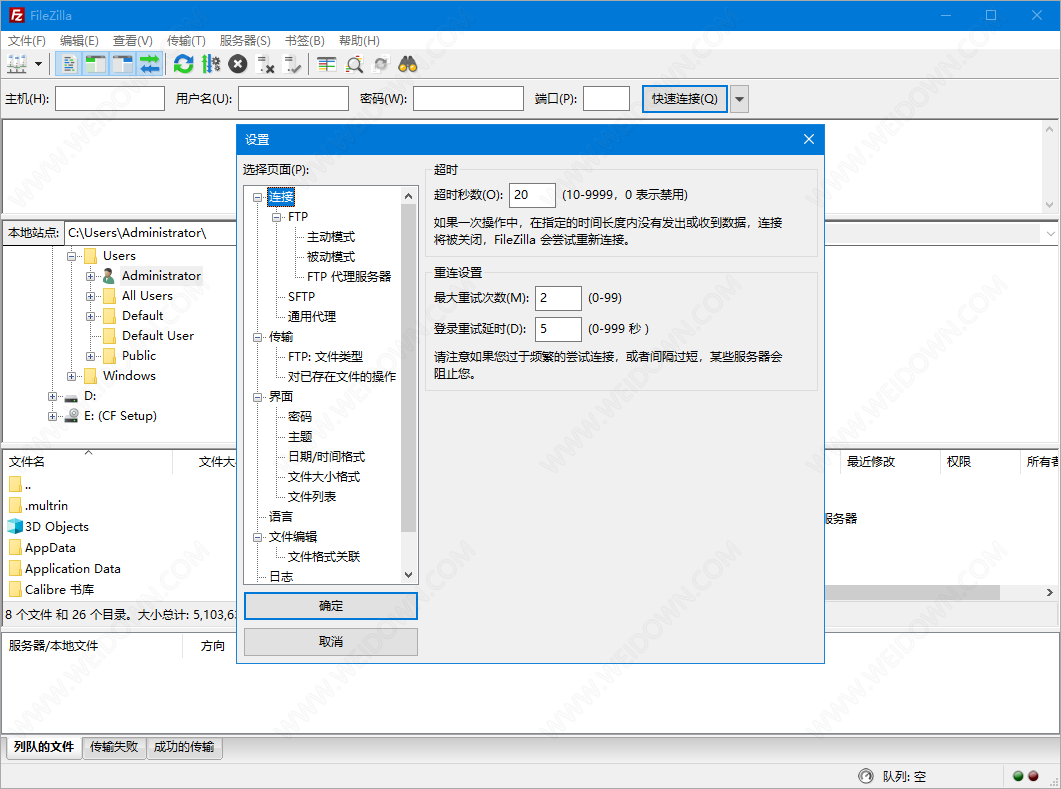The height and width of the screenshot is (789, 1061).
Task: Click the queue status indicator icon
Action: pyautogui.click(x=865, y=776)
